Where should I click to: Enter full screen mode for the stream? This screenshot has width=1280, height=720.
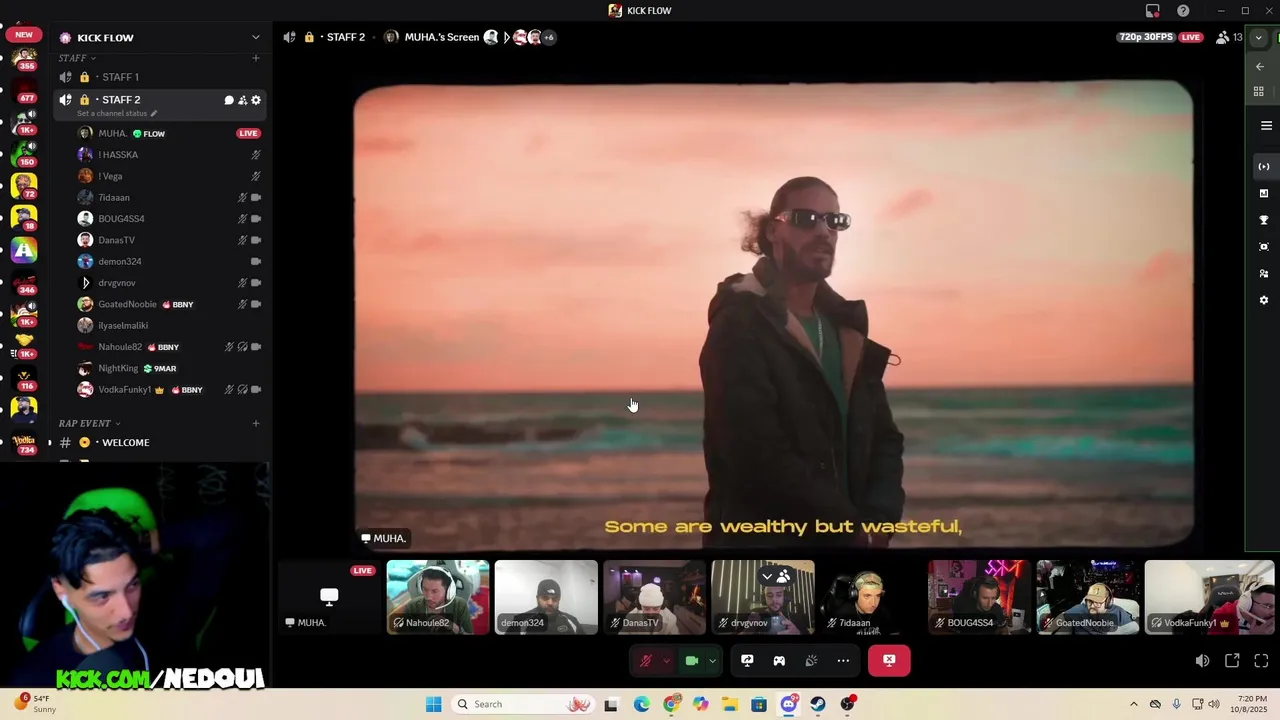(x=1261, y=661)
